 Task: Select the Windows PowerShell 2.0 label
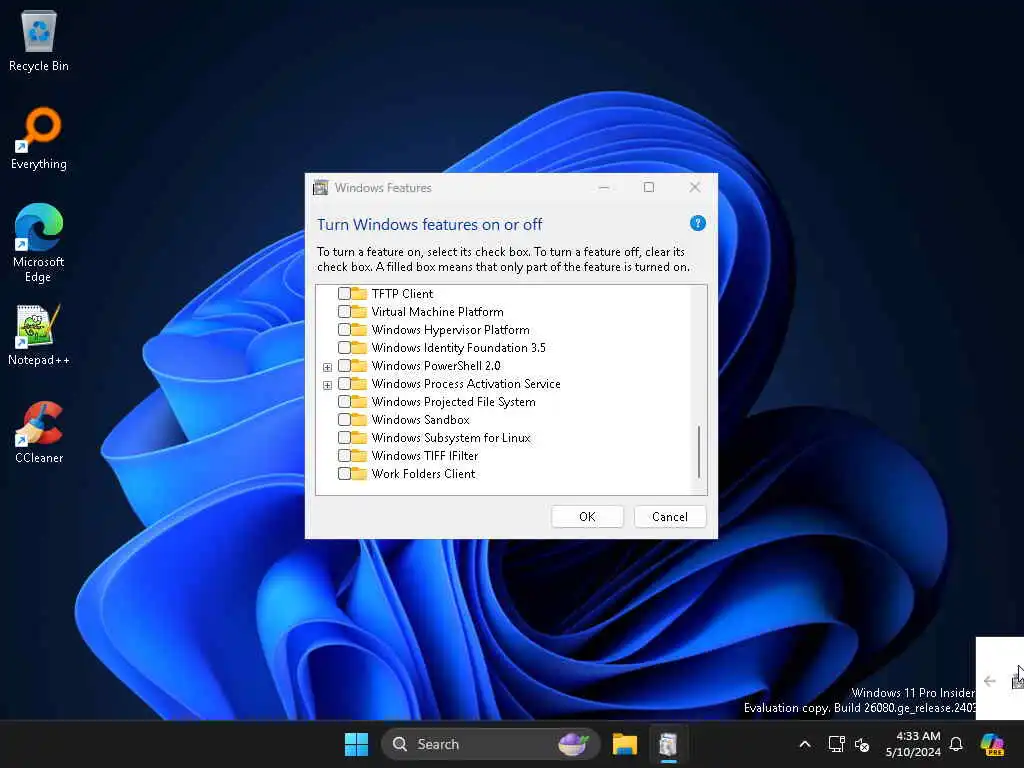pos(436,366)
